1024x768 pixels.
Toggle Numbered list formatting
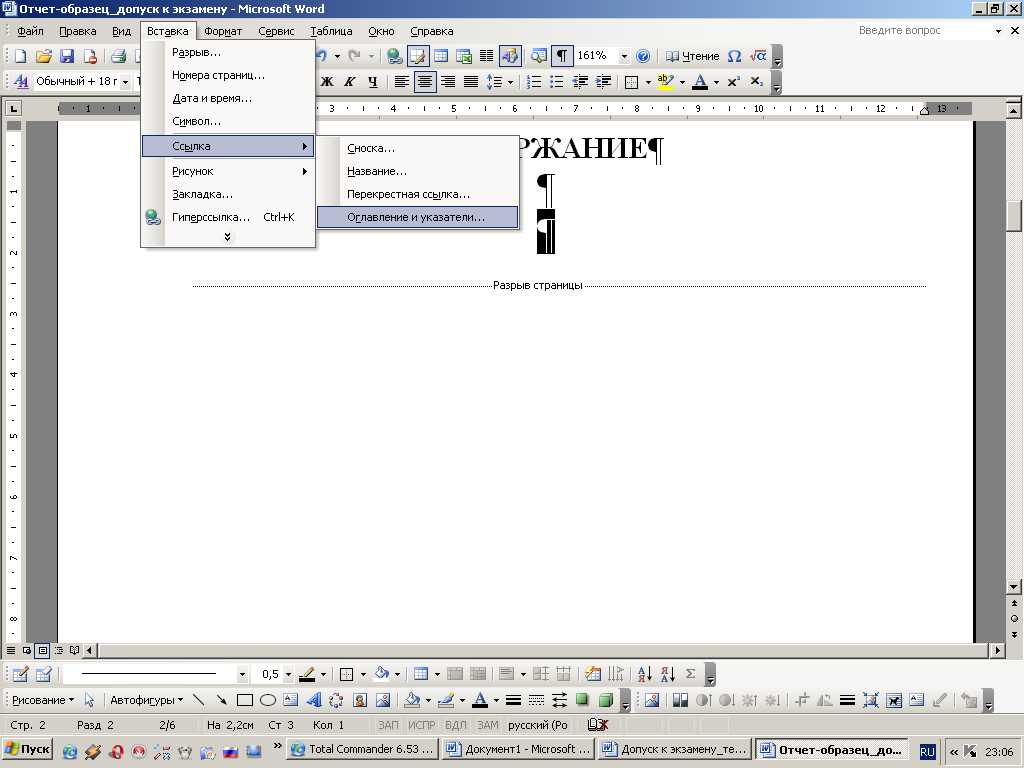point(534,82)
